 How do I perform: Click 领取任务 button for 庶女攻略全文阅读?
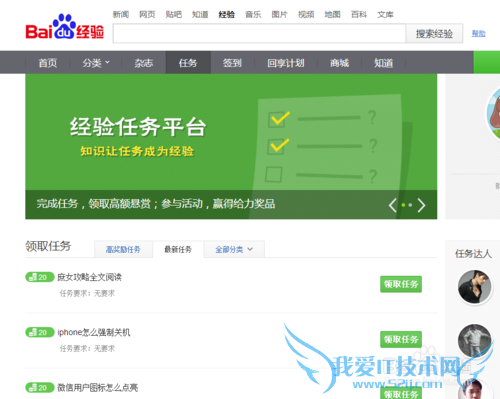401,284
